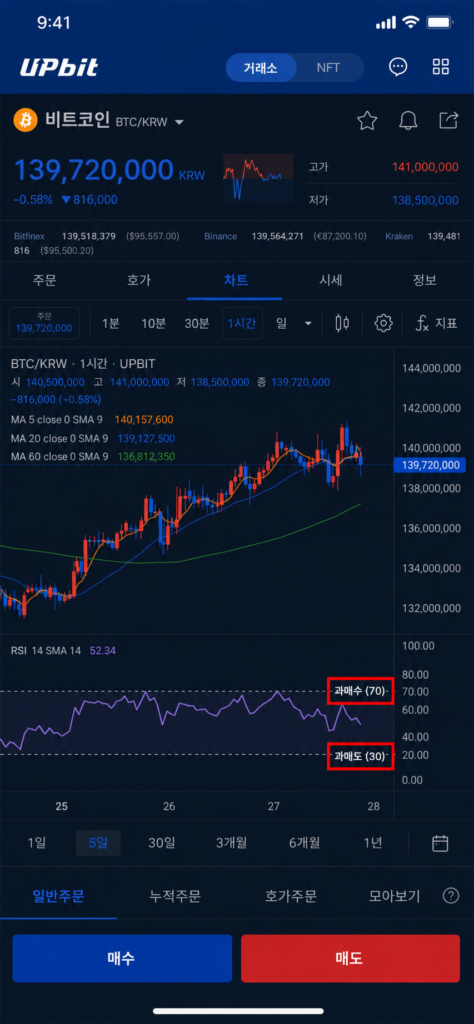Tap the large 139,720,000 KRW price

point(109,171)
